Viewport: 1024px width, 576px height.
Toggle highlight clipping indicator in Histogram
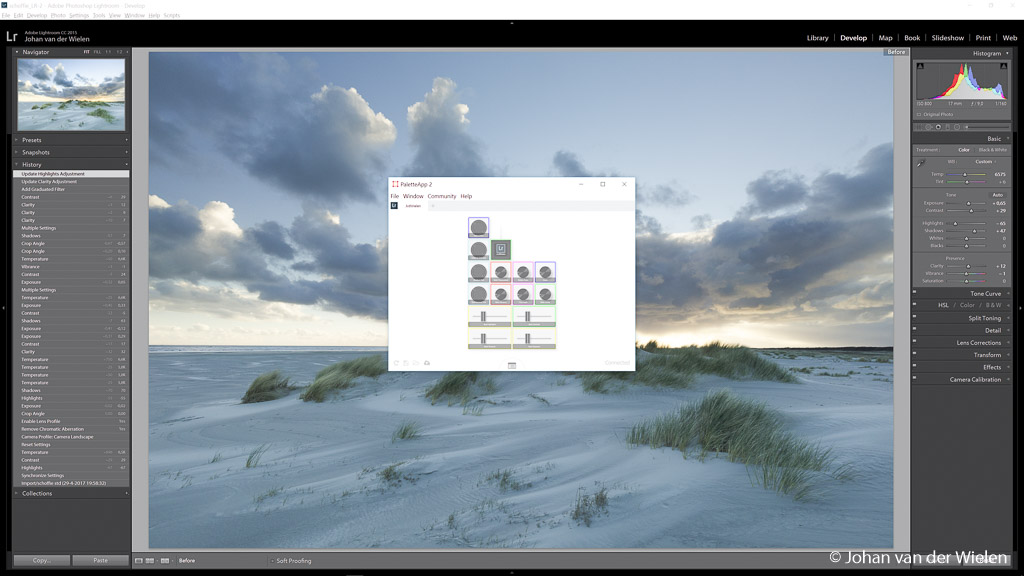1004,66
